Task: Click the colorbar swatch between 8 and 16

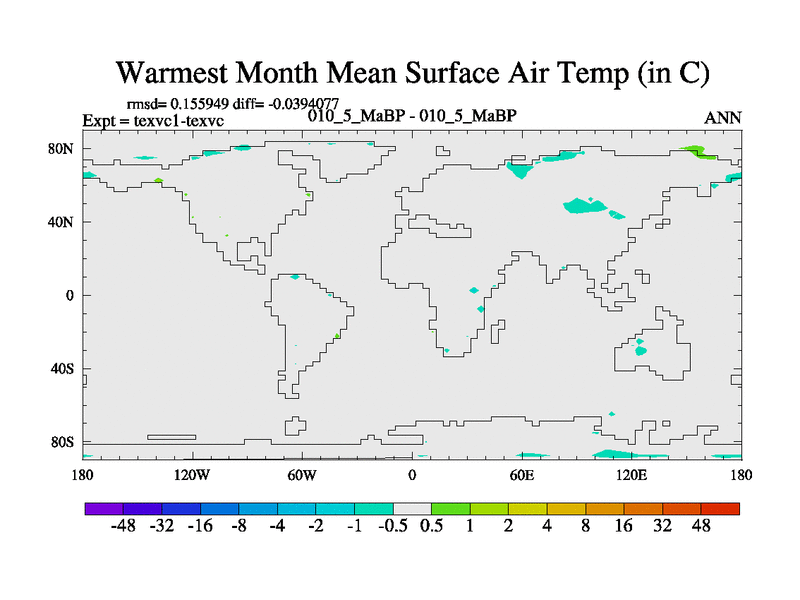Action: [x=605, y=509]
